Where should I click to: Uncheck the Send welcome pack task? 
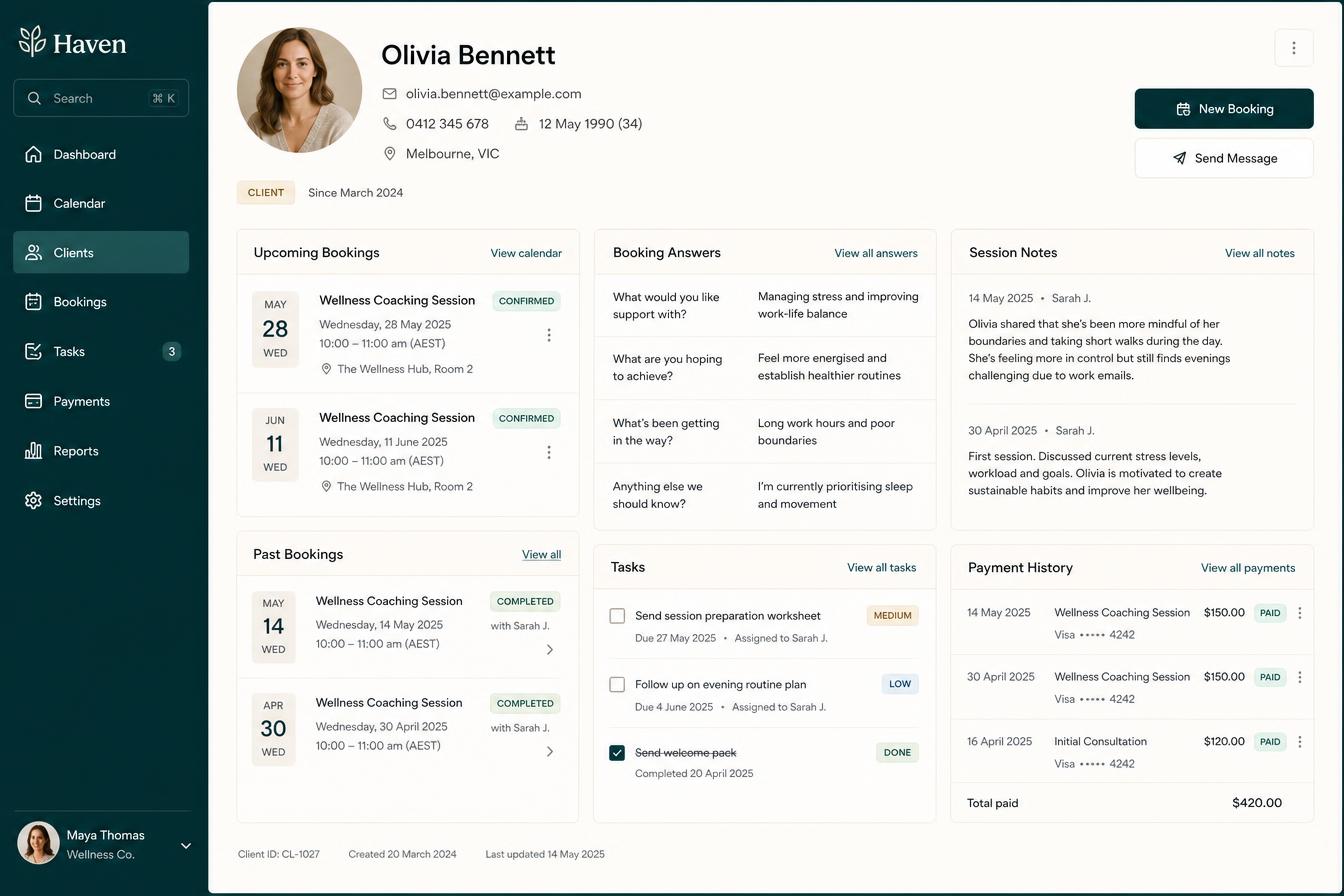[617, 753]
